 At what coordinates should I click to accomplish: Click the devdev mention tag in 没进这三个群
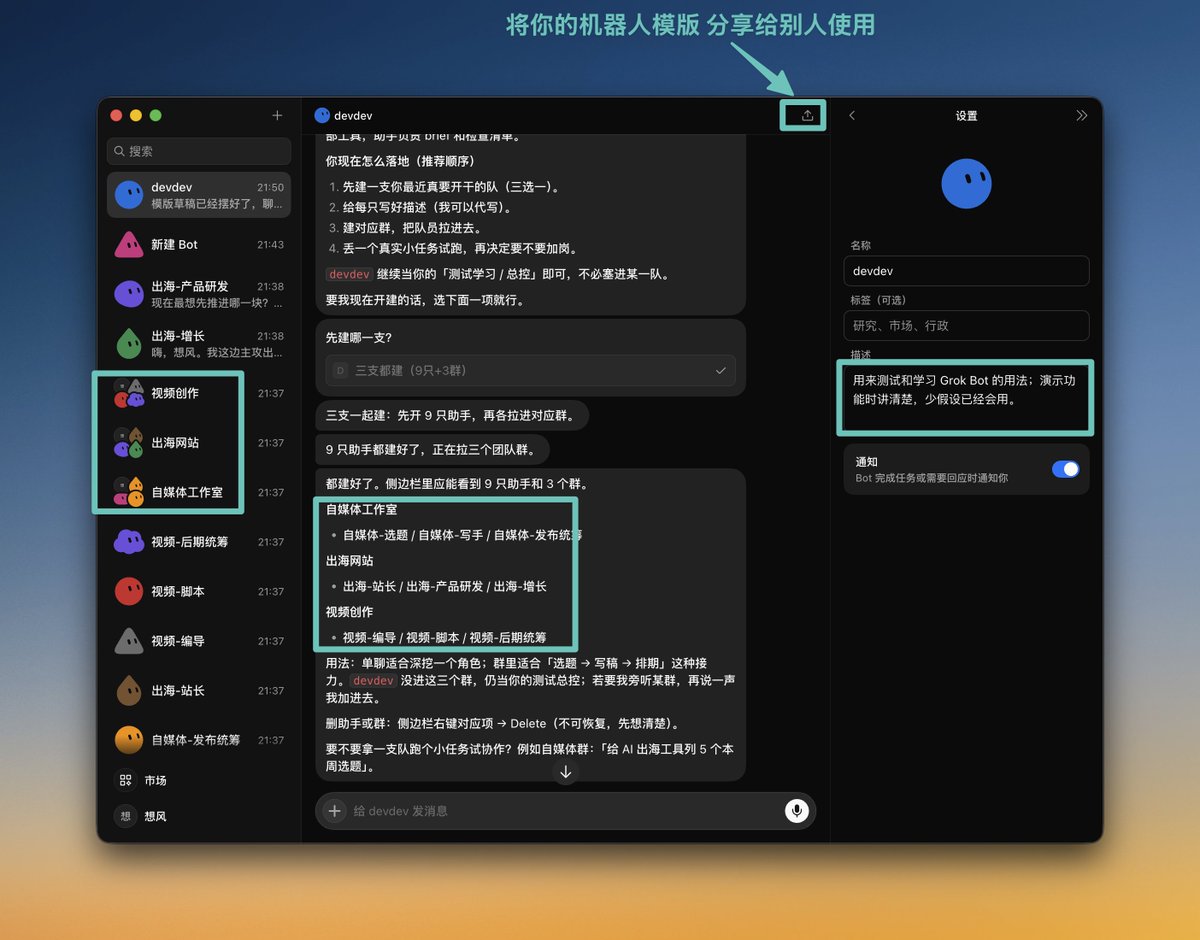[x=373, y=680]
